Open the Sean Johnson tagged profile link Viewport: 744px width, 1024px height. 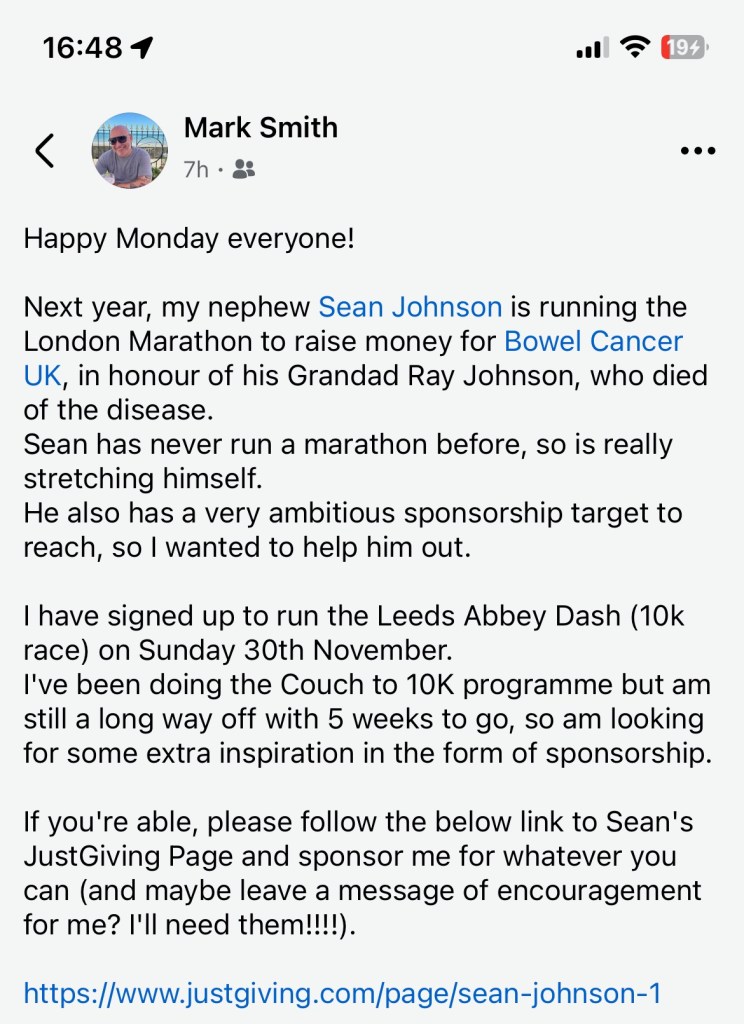tap(410, 306)
